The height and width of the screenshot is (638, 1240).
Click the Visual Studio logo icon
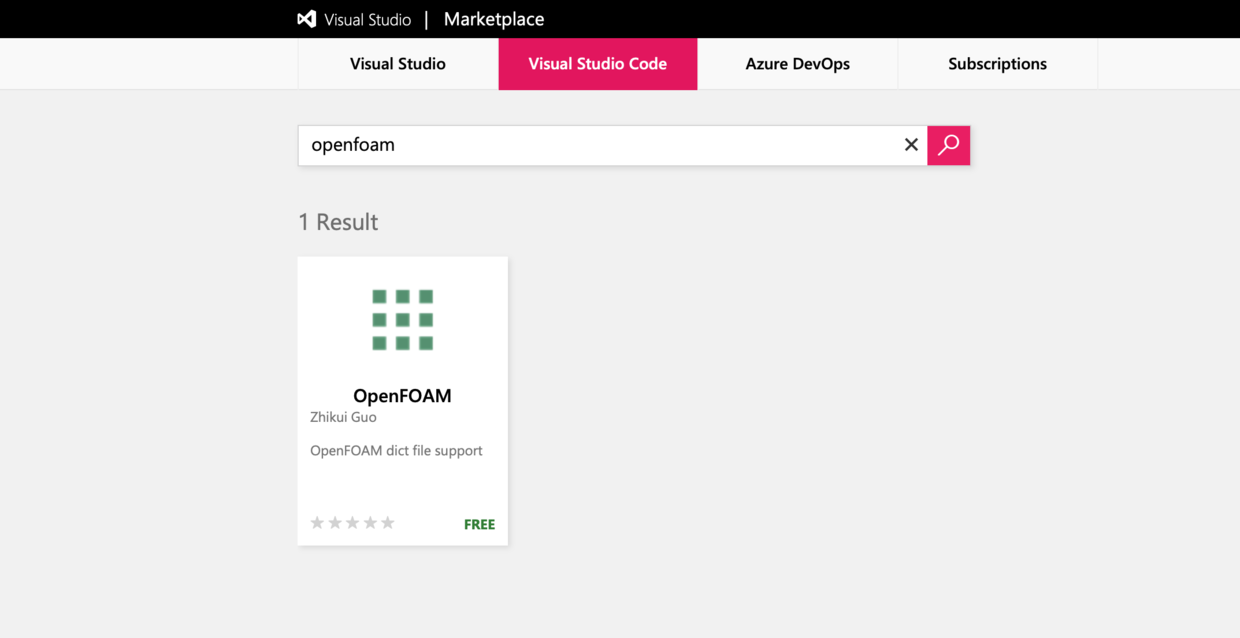click(x=304, y=18)
